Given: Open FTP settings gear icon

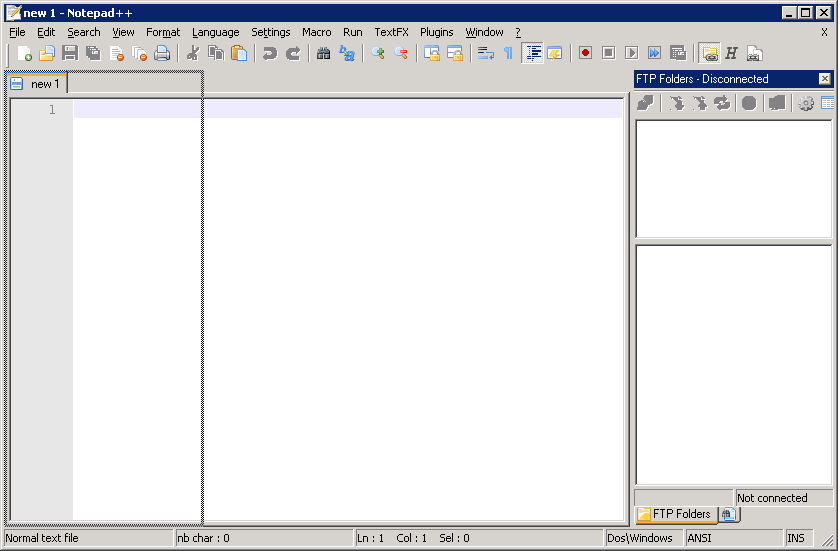Looking at the screenshot, I should point(806,103).
